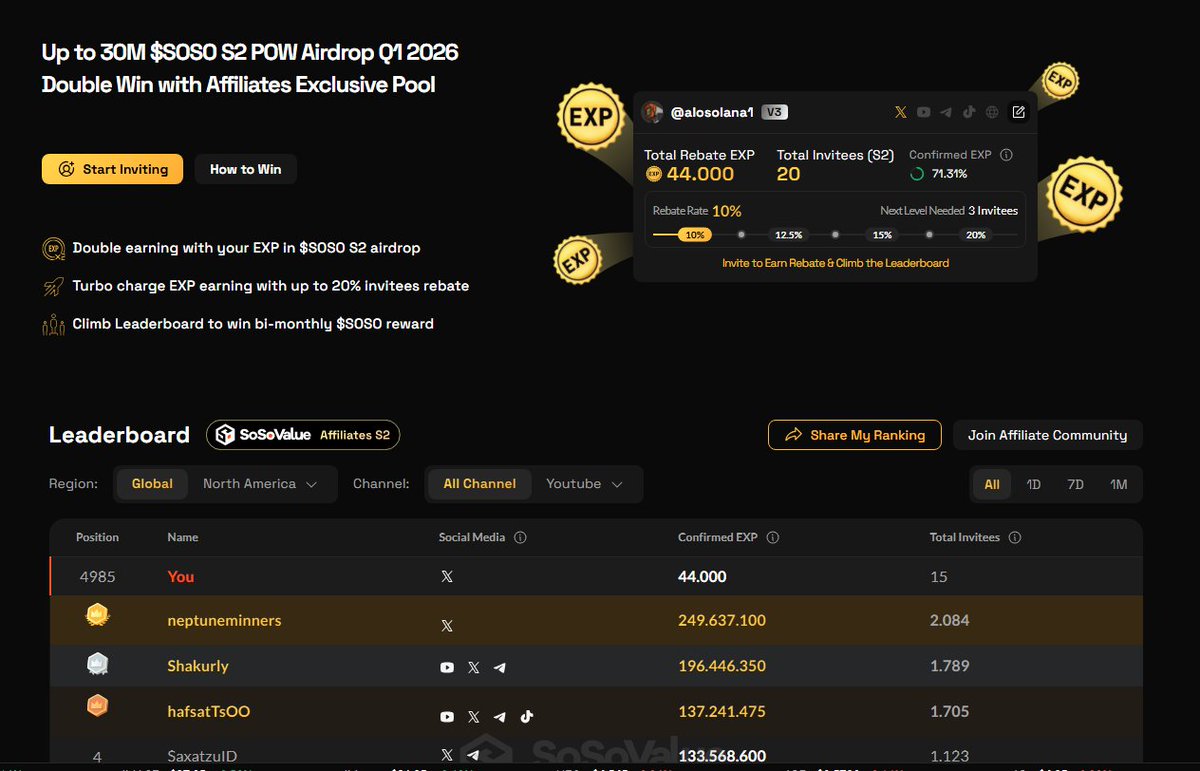Screen dimensions: 1200x771
Task: Open the X icon in the You row
Action: [x=447, y=577]
